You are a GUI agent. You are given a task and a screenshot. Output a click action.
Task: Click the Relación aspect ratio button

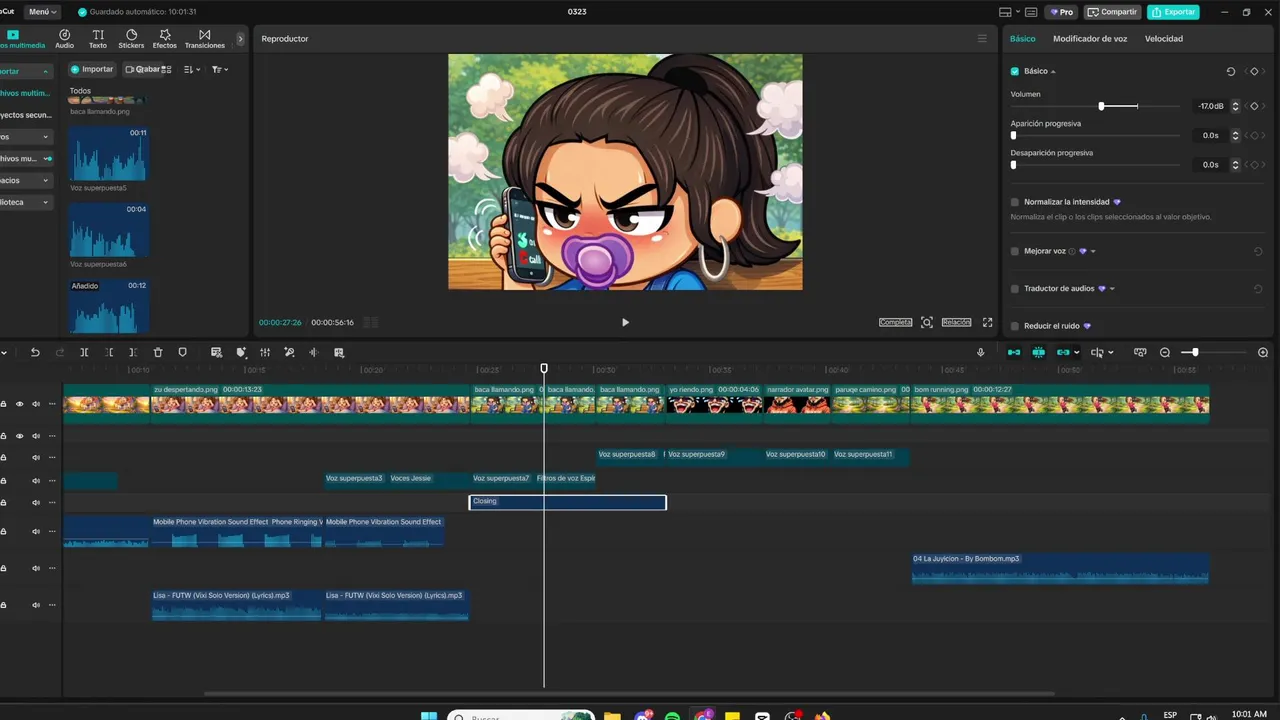[956, 322]
